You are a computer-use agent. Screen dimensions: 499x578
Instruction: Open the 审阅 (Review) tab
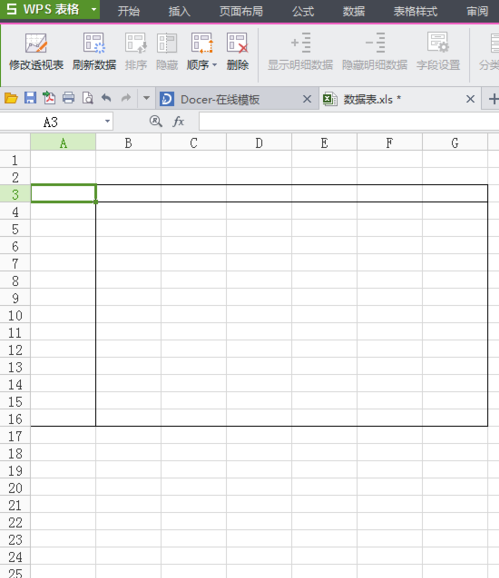coord(477,11)
